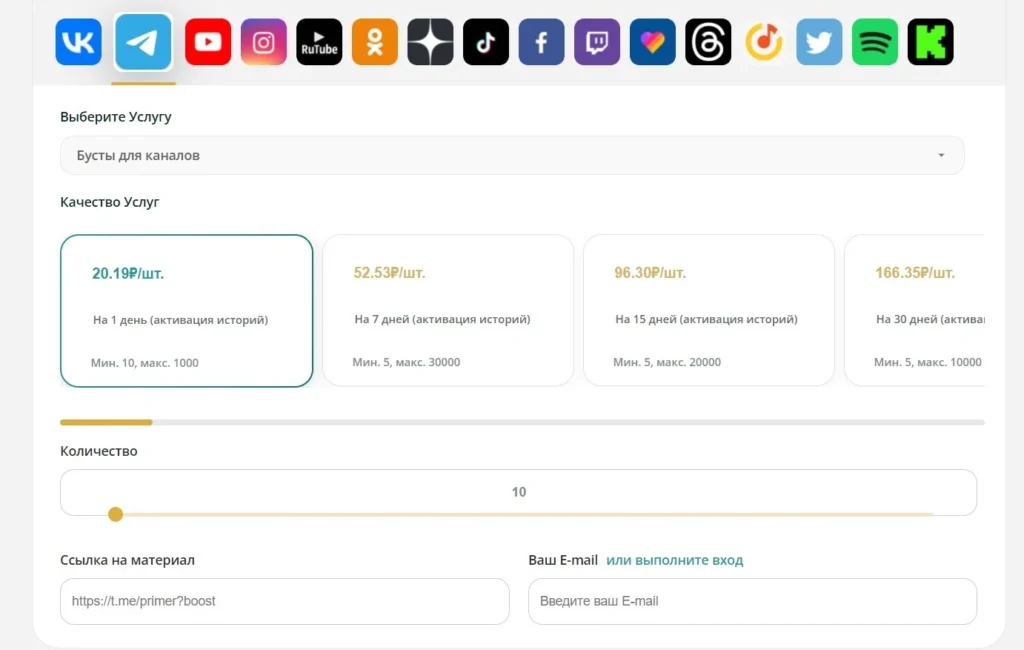Click the horizontal scrollbar under quality cards
The width and height of the screenshot is (1024, 650).
point(522,423)
